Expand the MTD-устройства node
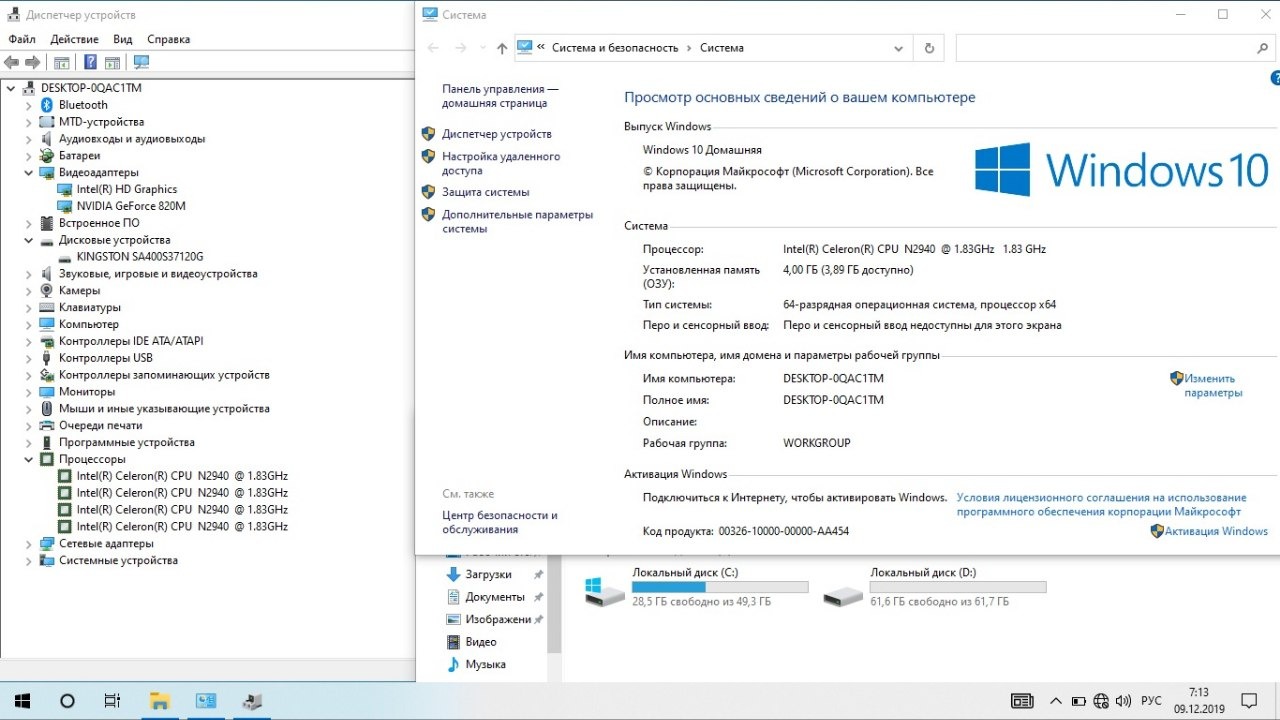 tap(28, 122)
